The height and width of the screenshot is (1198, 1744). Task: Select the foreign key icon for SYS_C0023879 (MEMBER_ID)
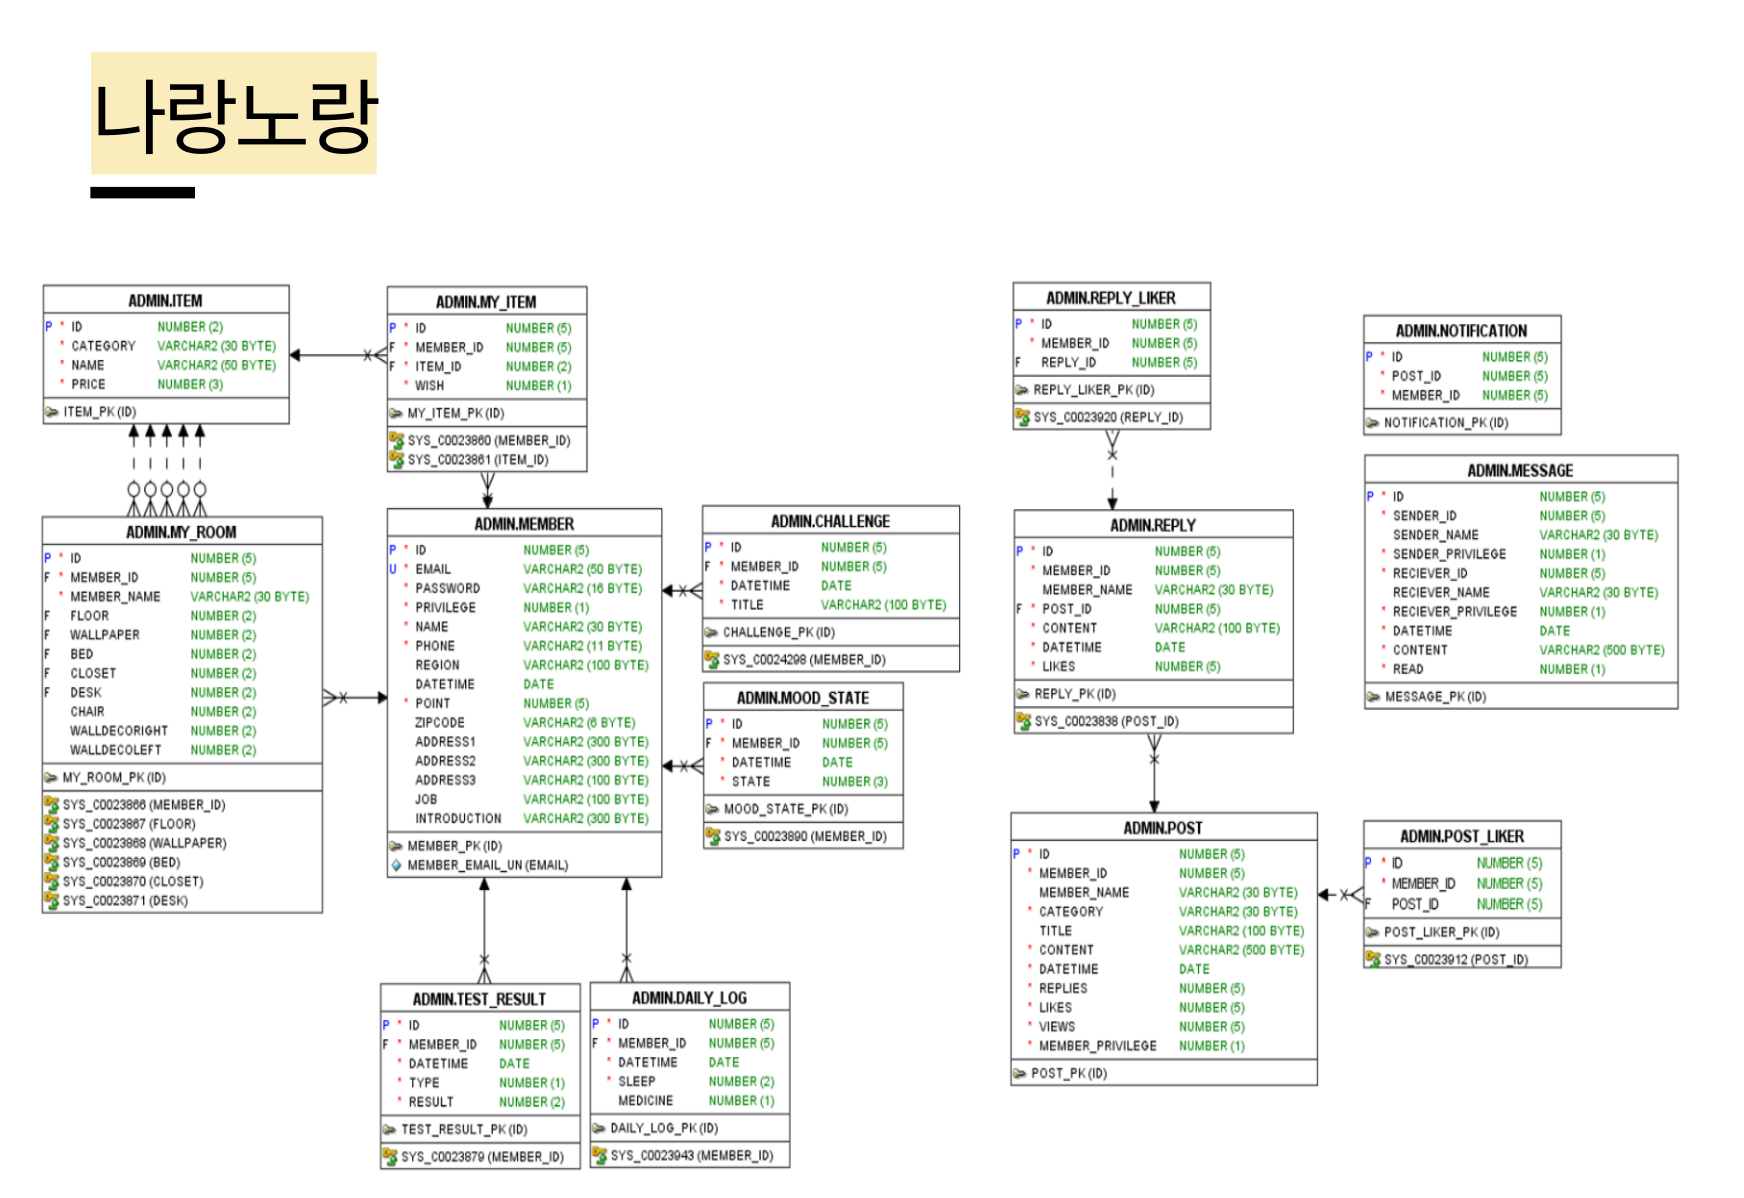tap(390, 1157)
